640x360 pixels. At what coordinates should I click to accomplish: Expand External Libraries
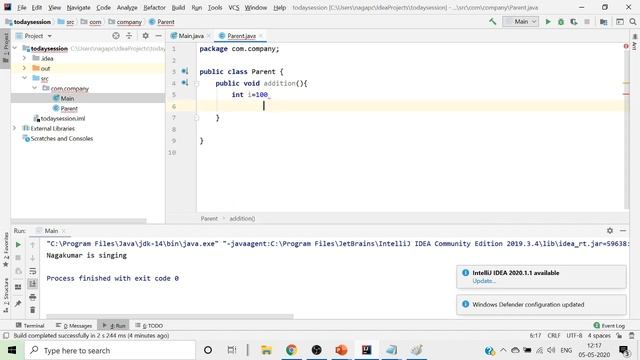point(15,128)
